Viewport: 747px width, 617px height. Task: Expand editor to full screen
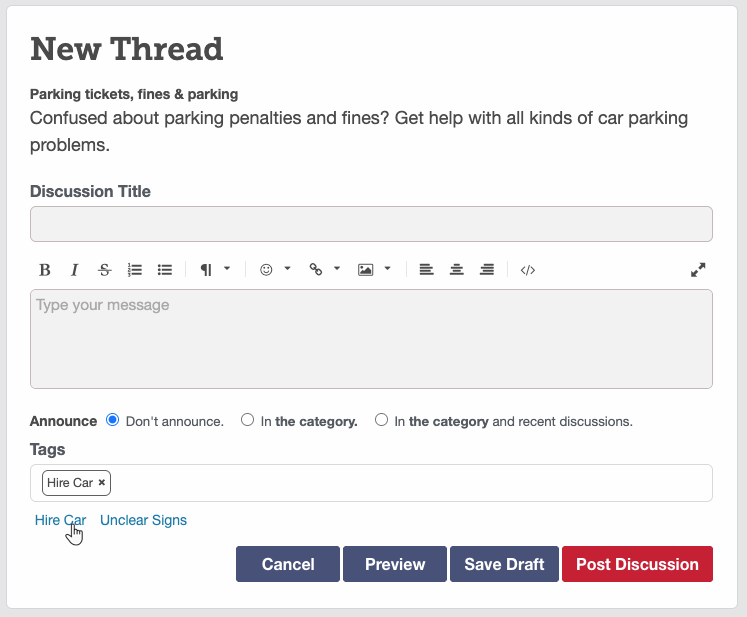(x=698, y=270)
